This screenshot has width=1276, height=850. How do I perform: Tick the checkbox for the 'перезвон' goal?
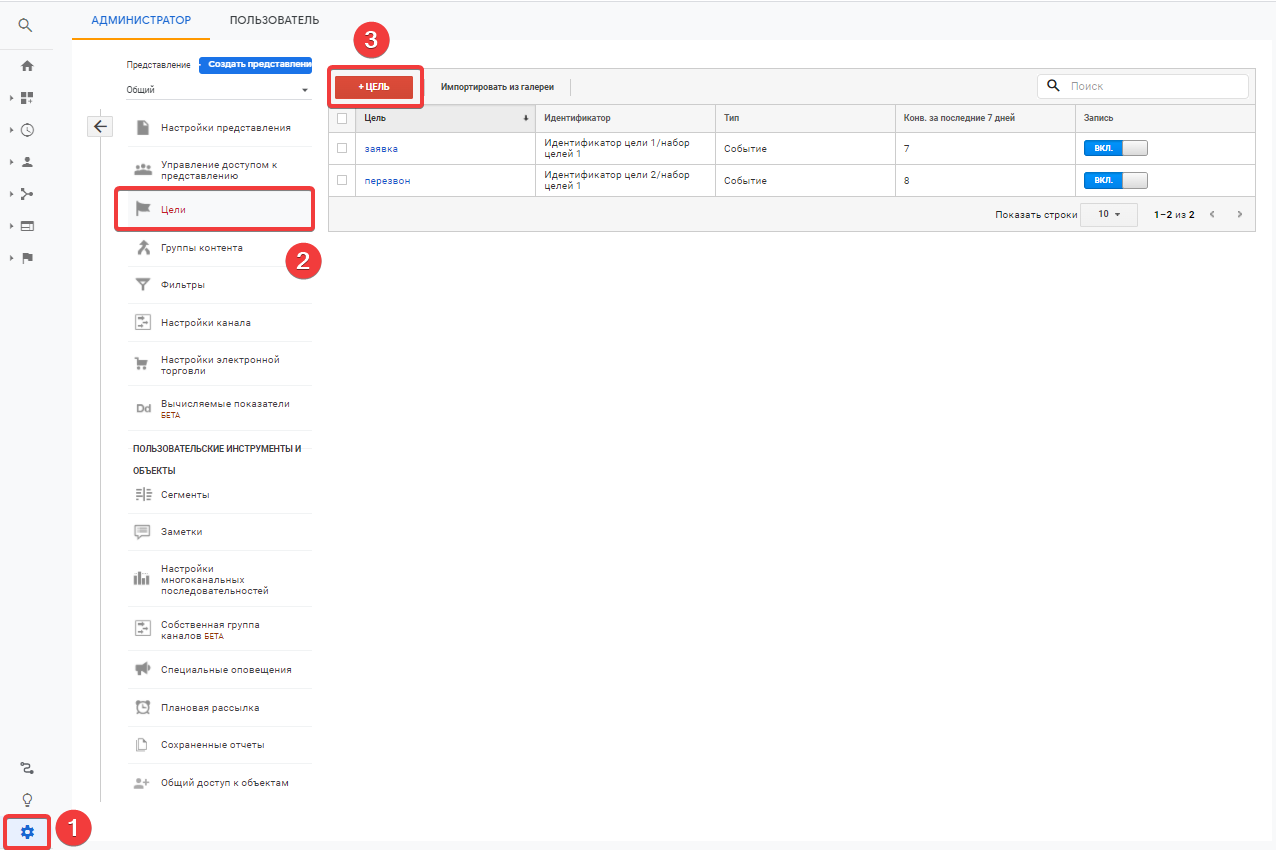pos(342,180)
